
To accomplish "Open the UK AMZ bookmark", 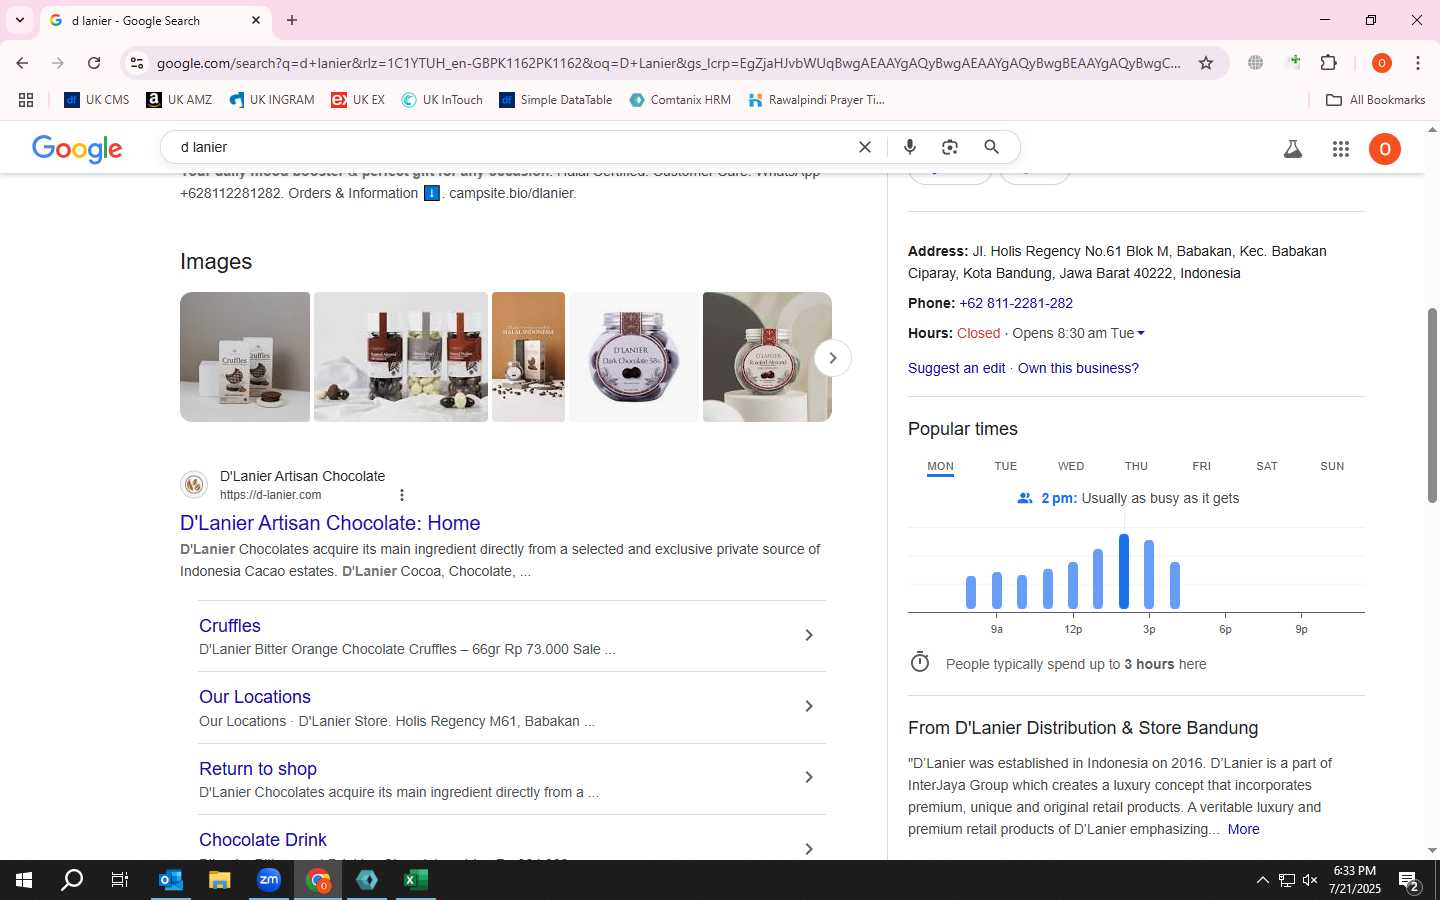I will pos(179,100).
